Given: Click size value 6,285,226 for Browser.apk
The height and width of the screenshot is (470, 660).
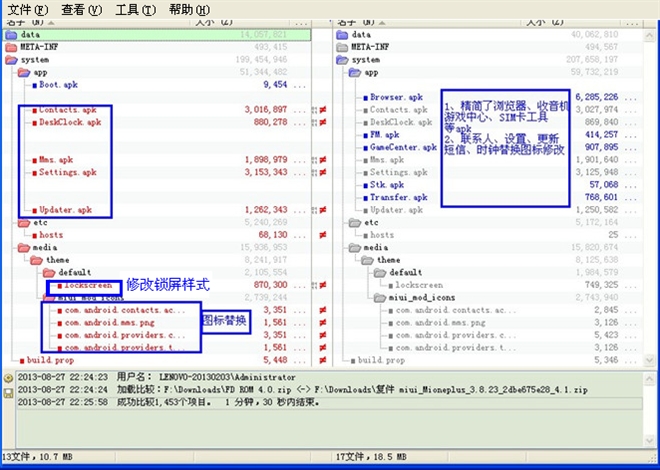Looking at the screenshot, I should point(597,97).
